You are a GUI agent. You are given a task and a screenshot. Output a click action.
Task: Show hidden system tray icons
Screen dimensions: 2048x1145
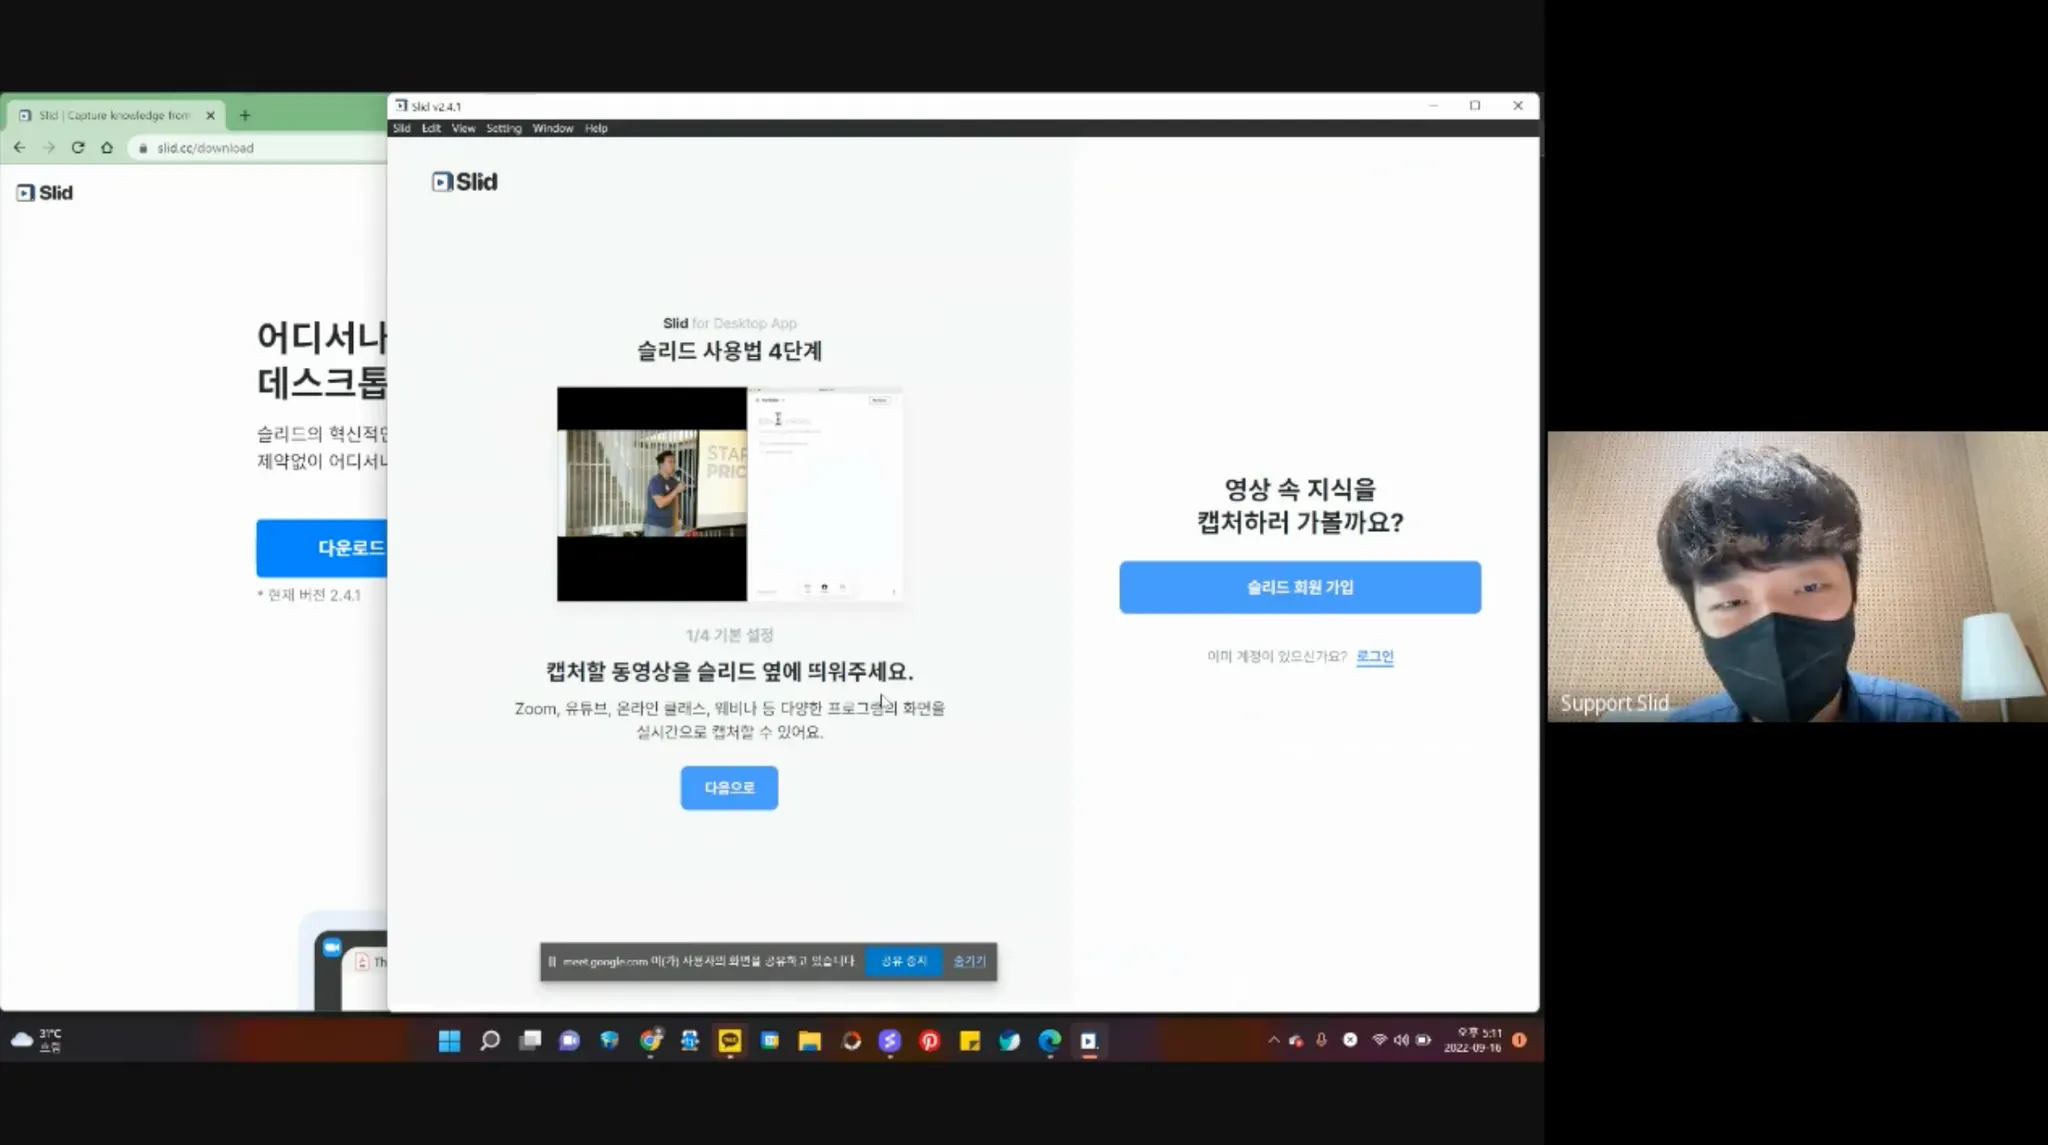(1273, 1040)
